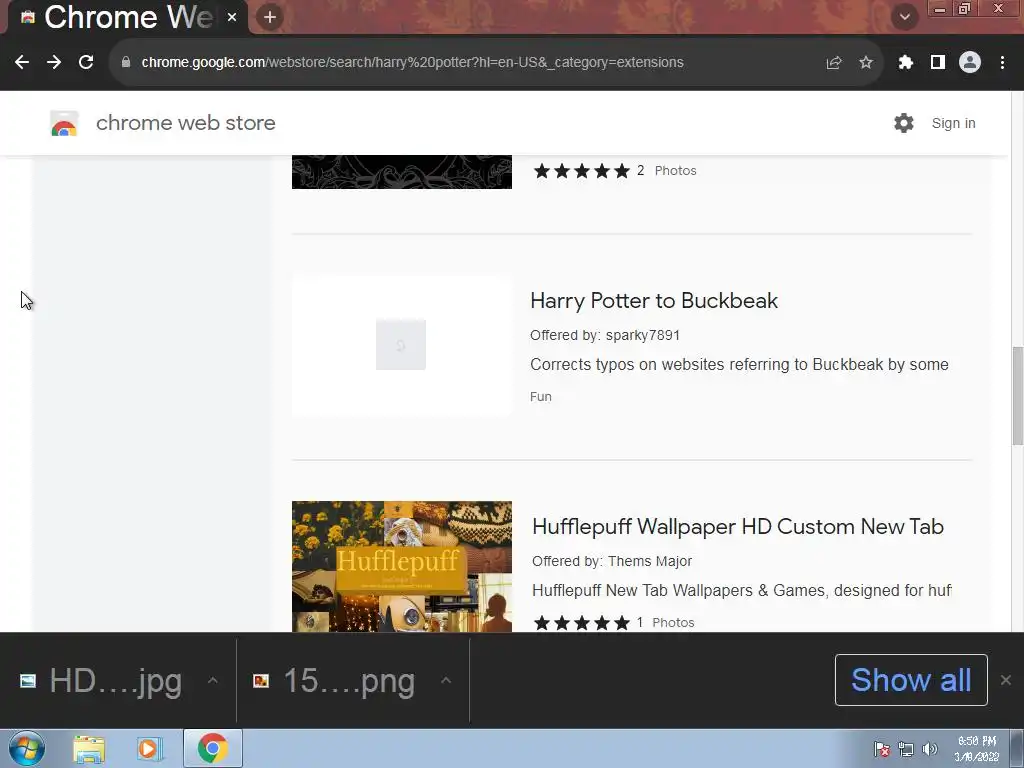
Task: Open Windows Explorer from the taskbar
Action: tap(89, 748)
